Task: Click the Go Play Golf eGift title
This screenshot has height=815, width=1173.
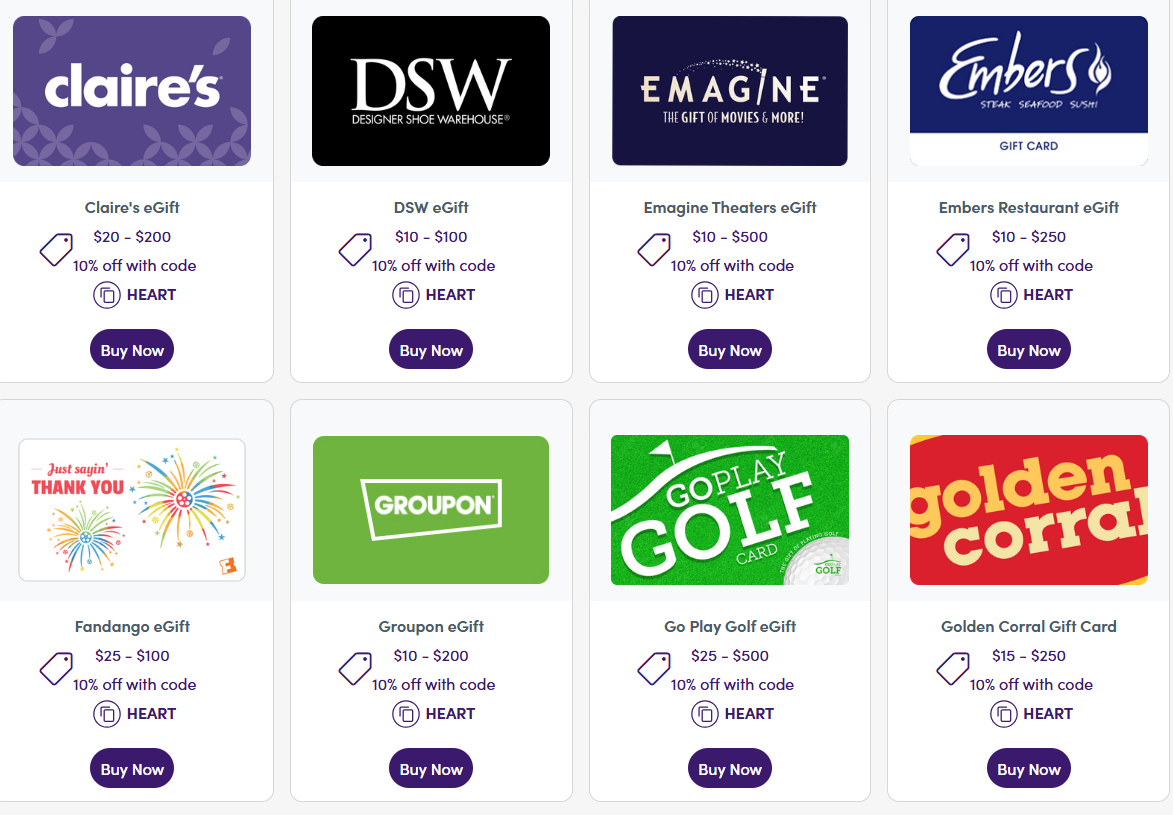Action: coord(729,626)
